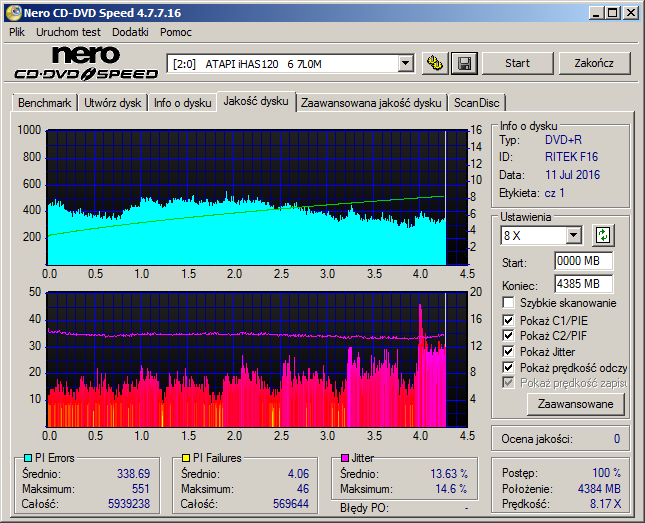
Task: Switch to the ScanDisc tab
Action: coord(476,103)
